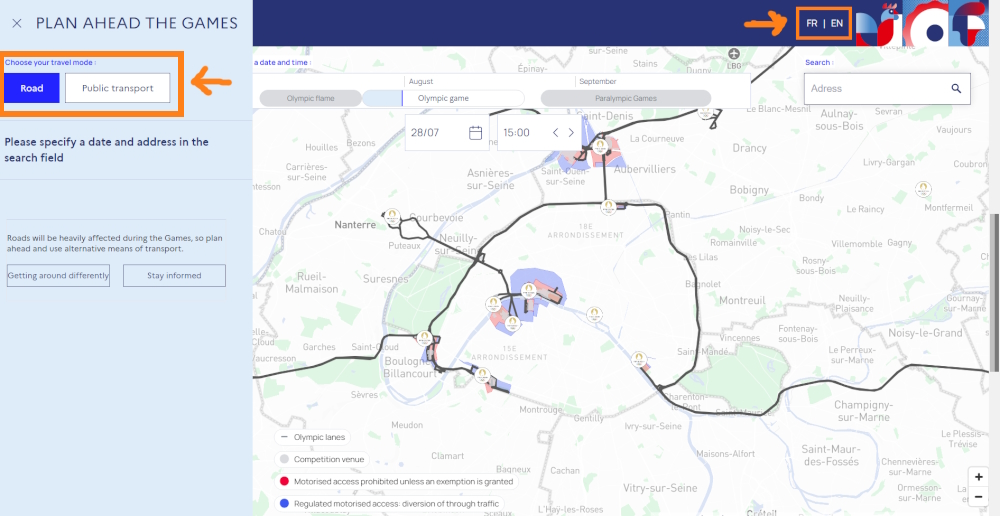Open Getting around differently page
This screenshot has width=1000, height=516.
pyautogui.click(x=59, y=276)
